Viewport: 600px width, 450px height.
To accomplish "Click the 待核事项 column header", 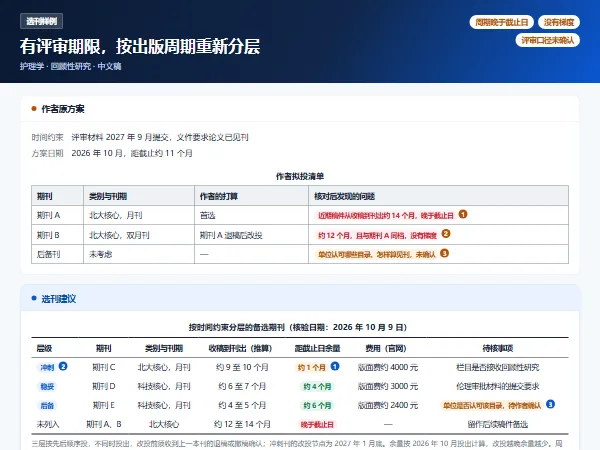I will pos(498,348).
